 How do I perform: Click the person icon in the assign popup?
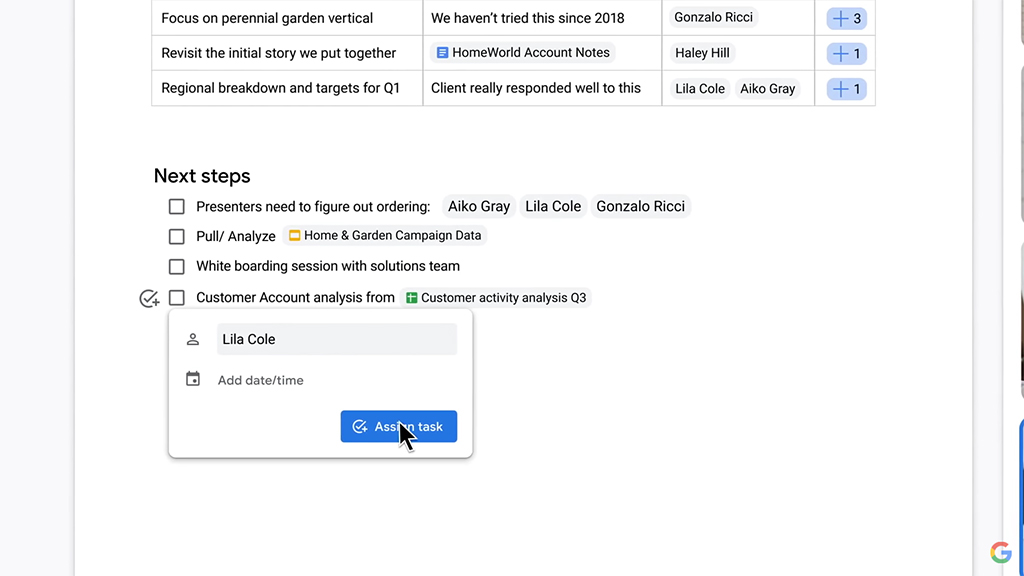[x=193, y=339]
